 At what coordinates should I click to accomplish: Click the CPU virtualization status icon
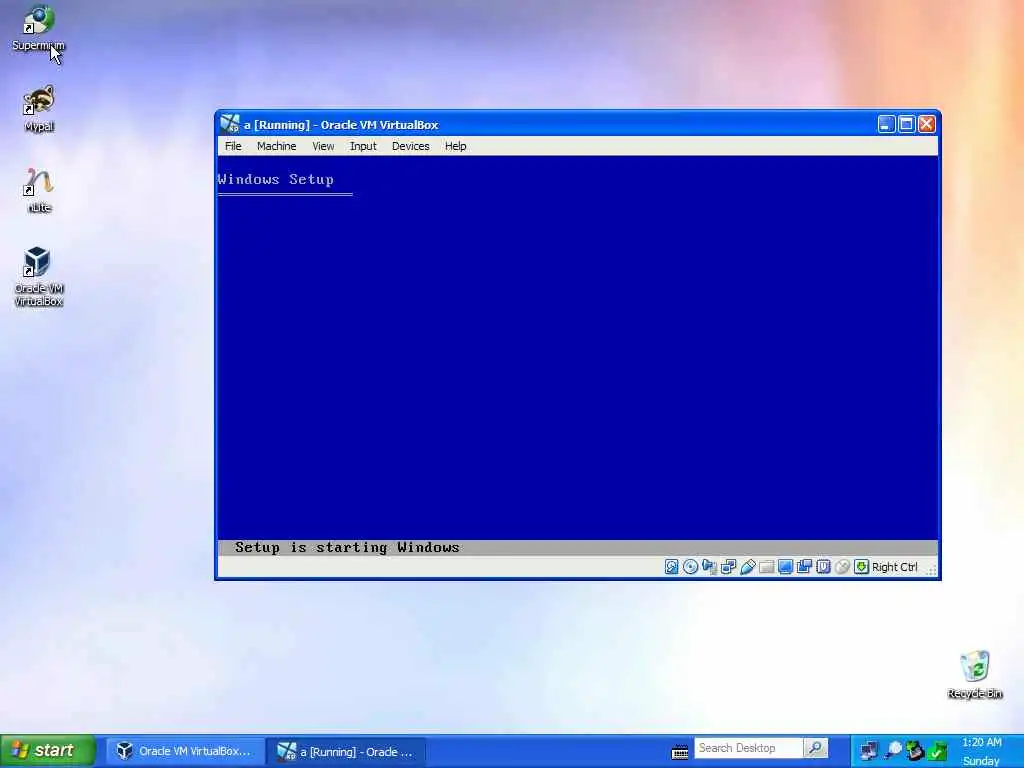[824, 567]
